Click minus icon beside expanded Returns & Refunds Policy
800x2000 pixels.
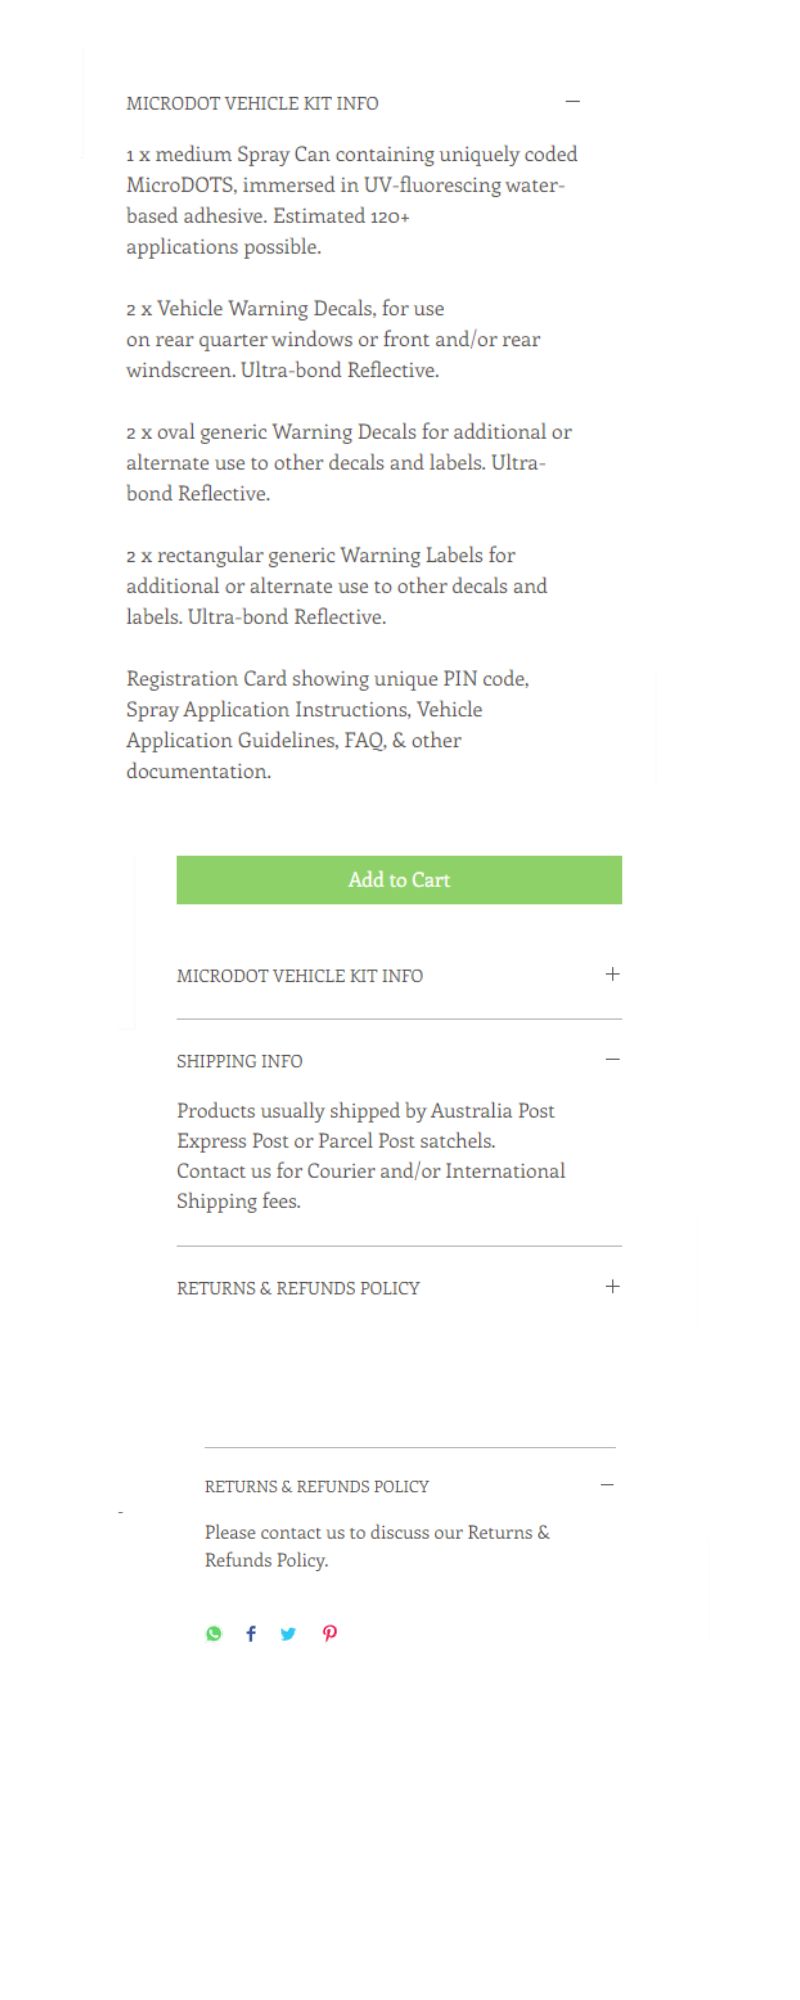coord(607,1486)
